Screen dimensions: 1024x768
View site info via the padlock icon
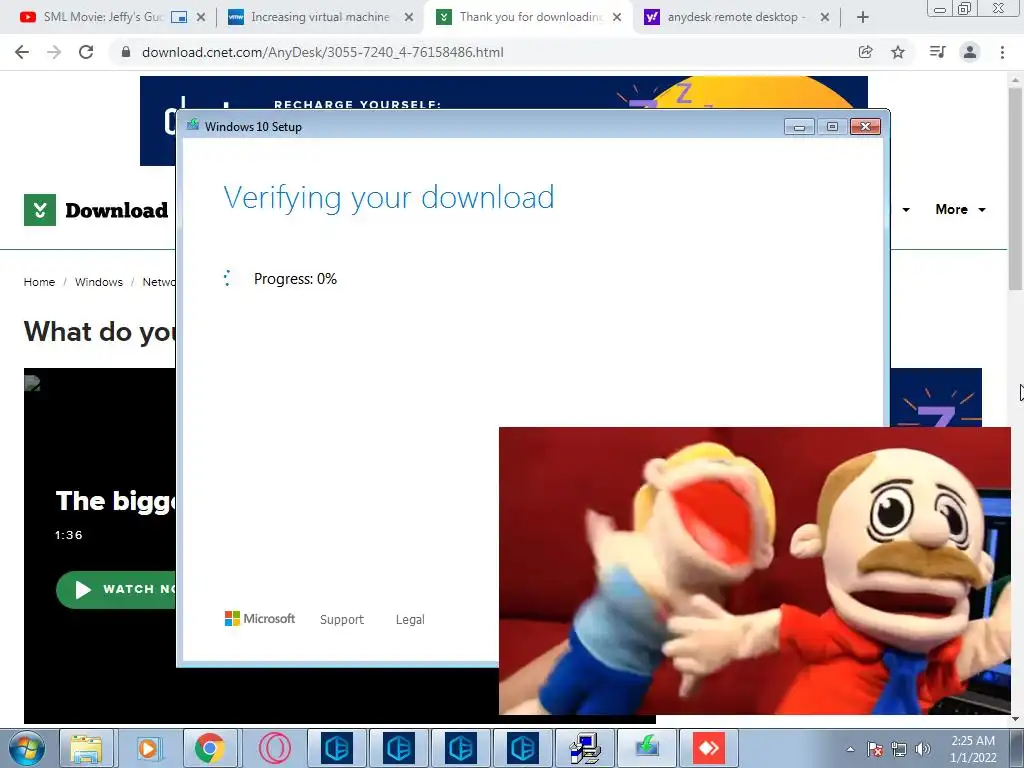pyautogui.click(x=126, y=52)
